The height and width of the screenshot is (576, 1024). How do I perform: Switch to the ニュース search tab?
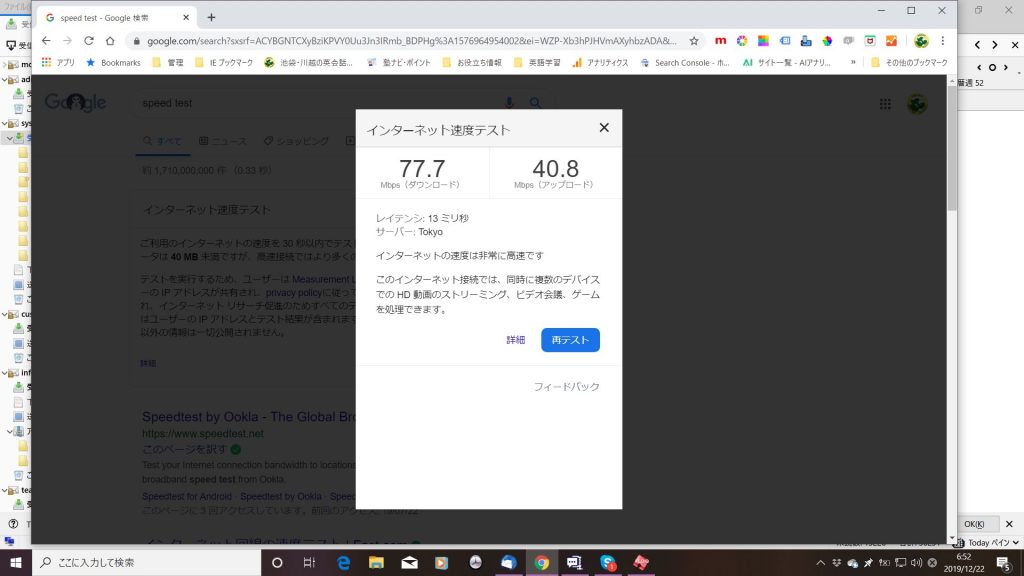coord(222,141)
